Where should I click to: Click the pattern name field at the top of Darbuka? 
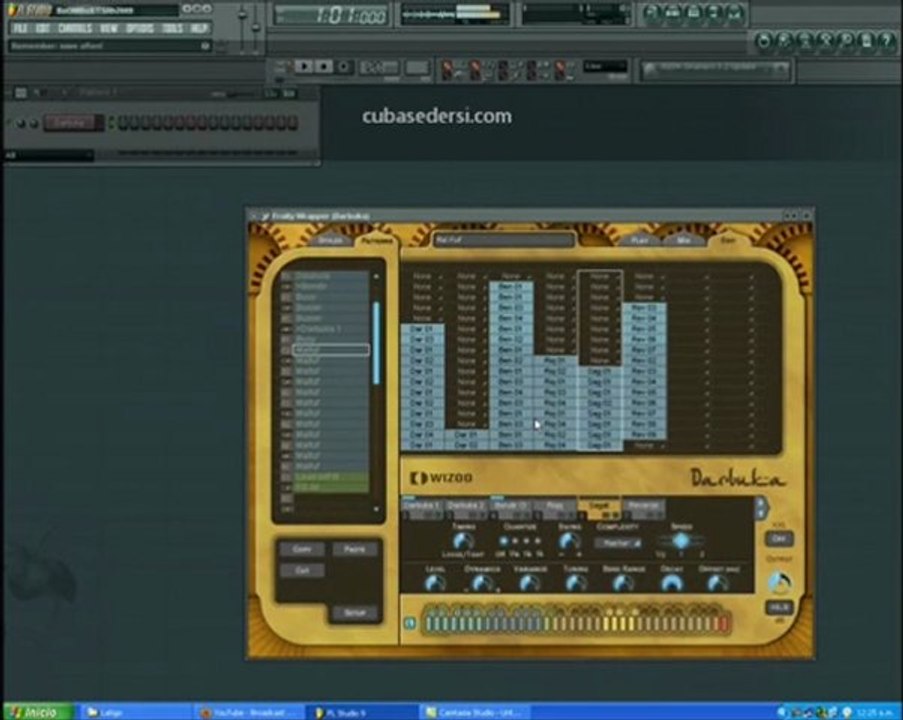coord(503,240)
